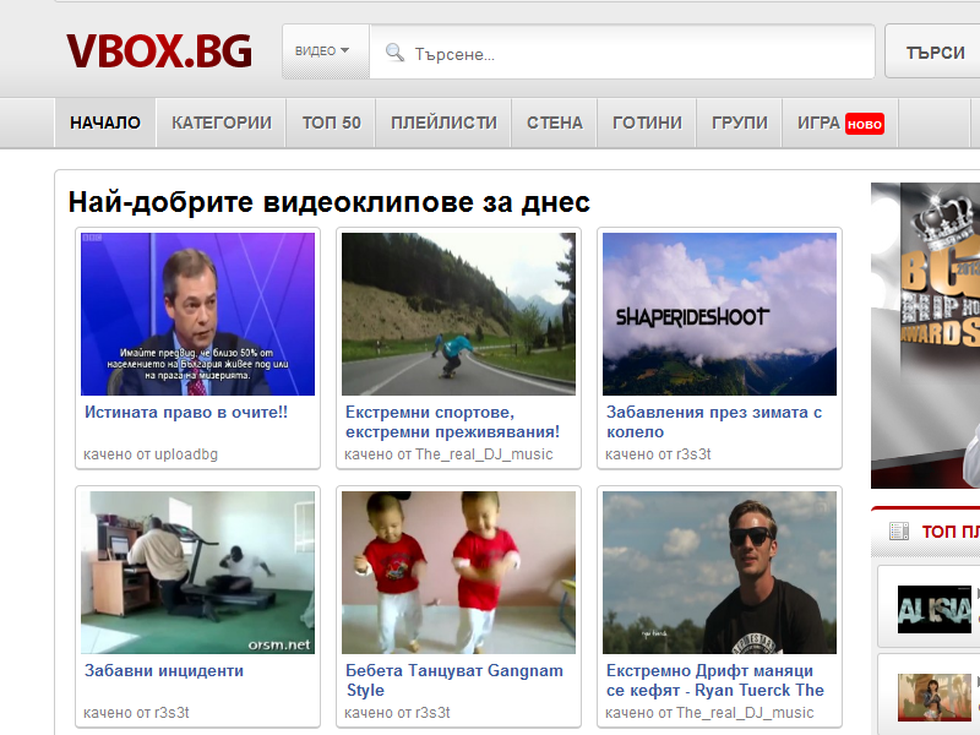Image resolution: width=980 pixels, height=735 pixels.
Task: Open uploader r3s3t under the winter bike video
Action: [694, 454]
